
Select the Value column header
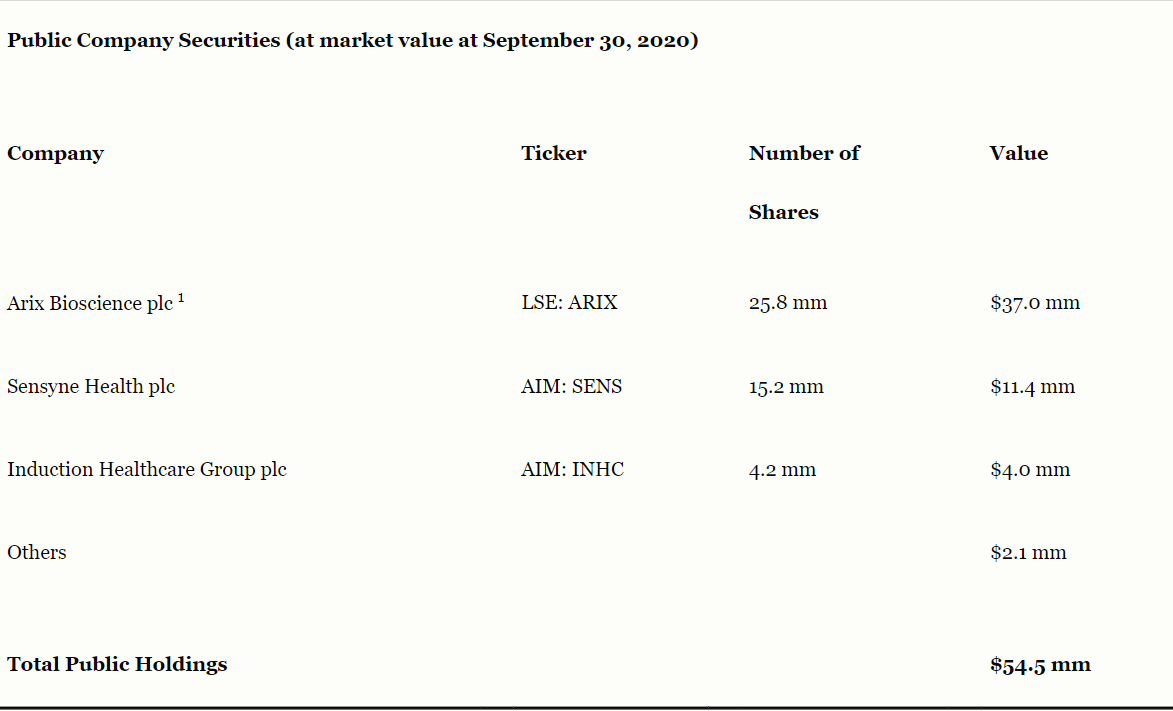click(x=1018, y=153)
